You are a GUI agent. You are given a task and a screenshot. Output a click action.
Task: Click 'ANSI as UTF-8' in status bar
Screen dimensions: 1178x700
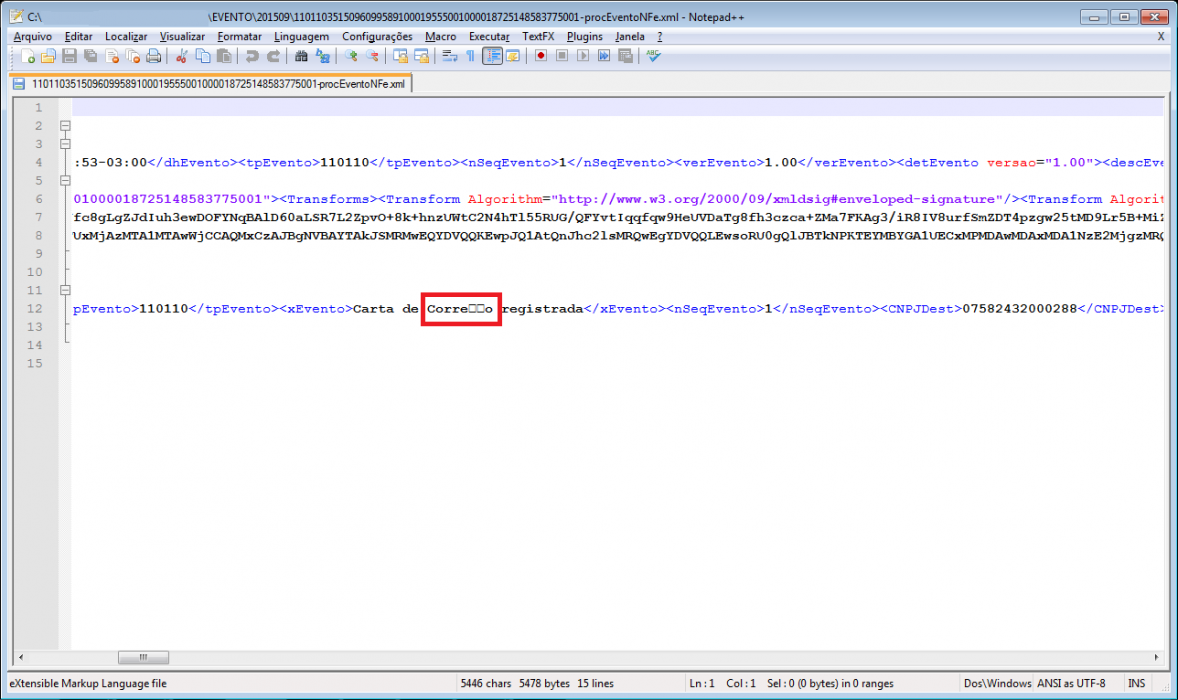coord(1071,683)
